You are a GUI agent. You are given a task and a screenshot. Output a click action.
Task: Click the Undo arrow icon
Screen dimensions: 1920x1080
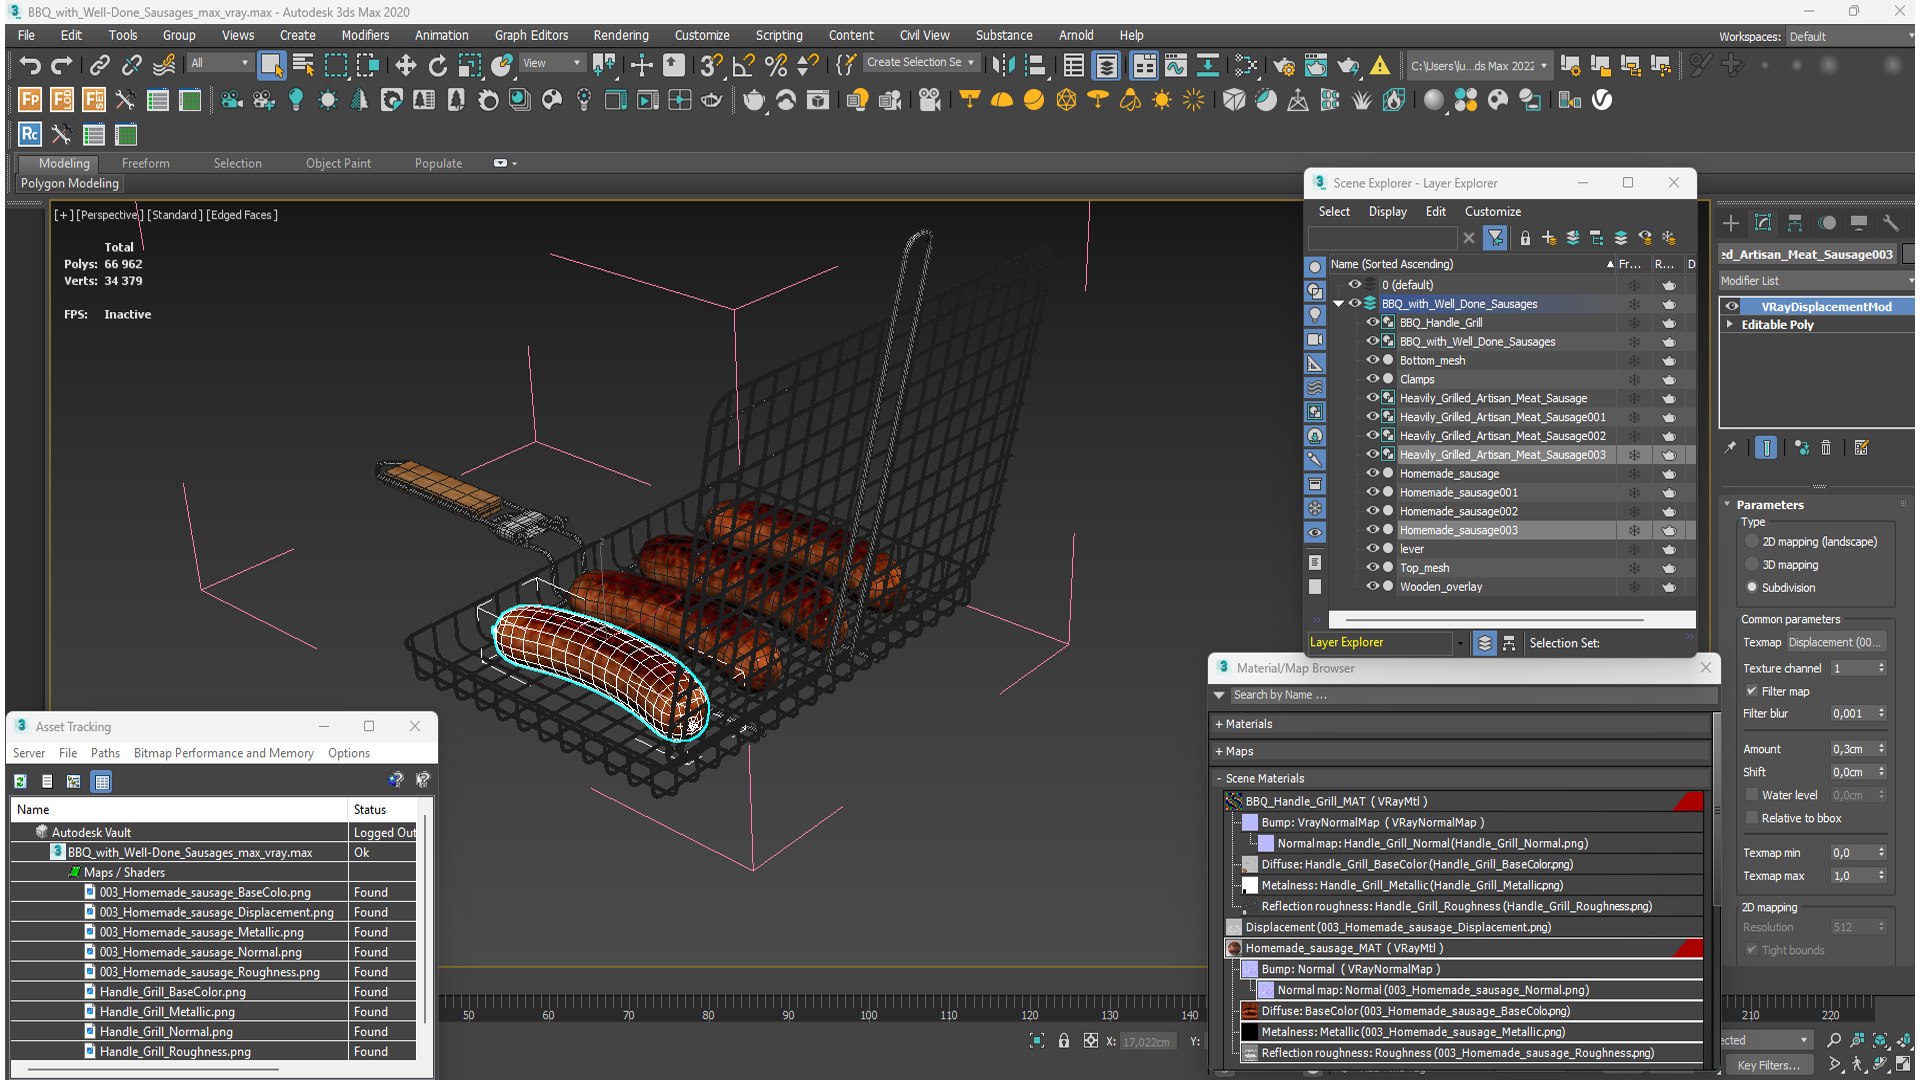tap(30, 66)
